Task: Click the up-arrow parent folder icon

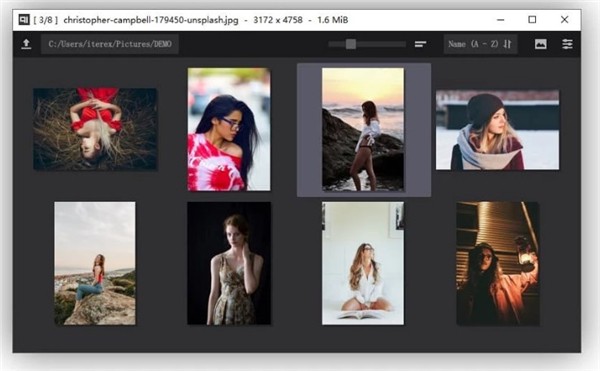Action: point(26,44)
